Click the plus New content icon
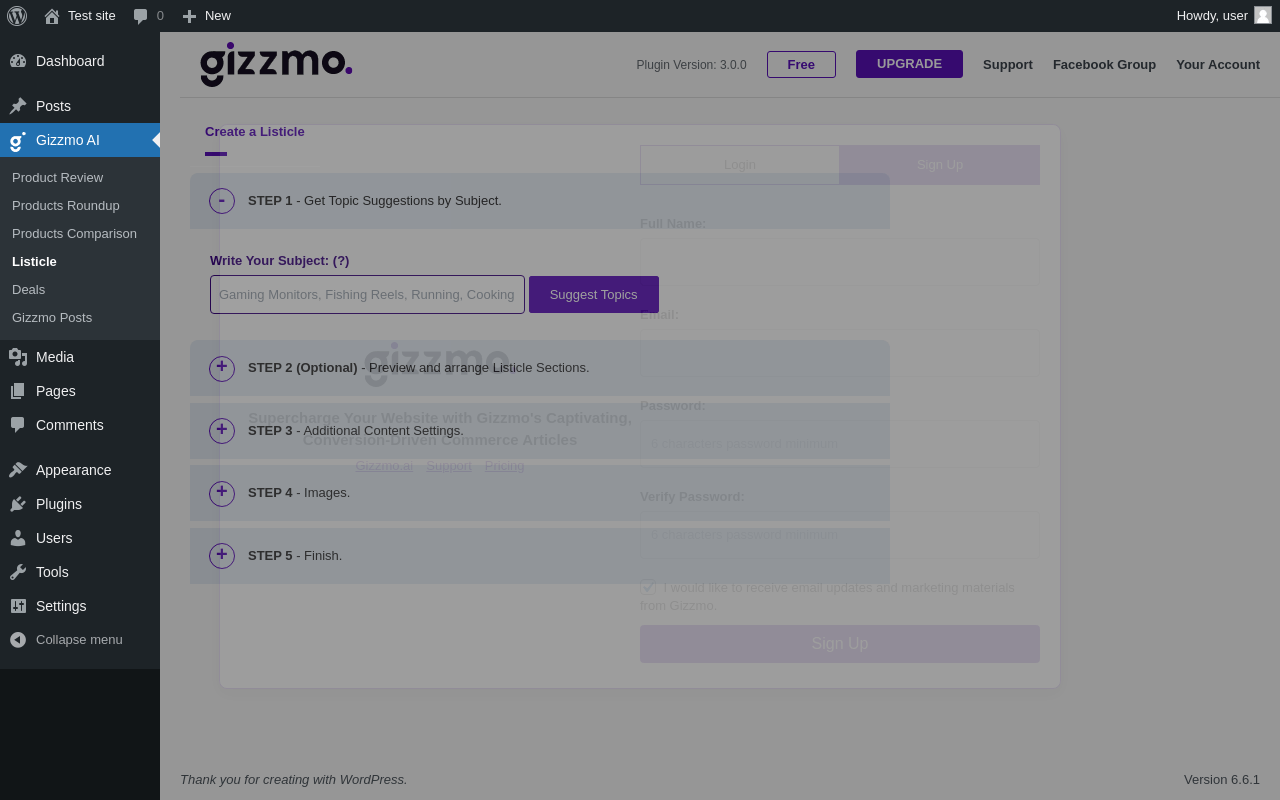Screen dimensions: 1280x800 tap(189, 16)
